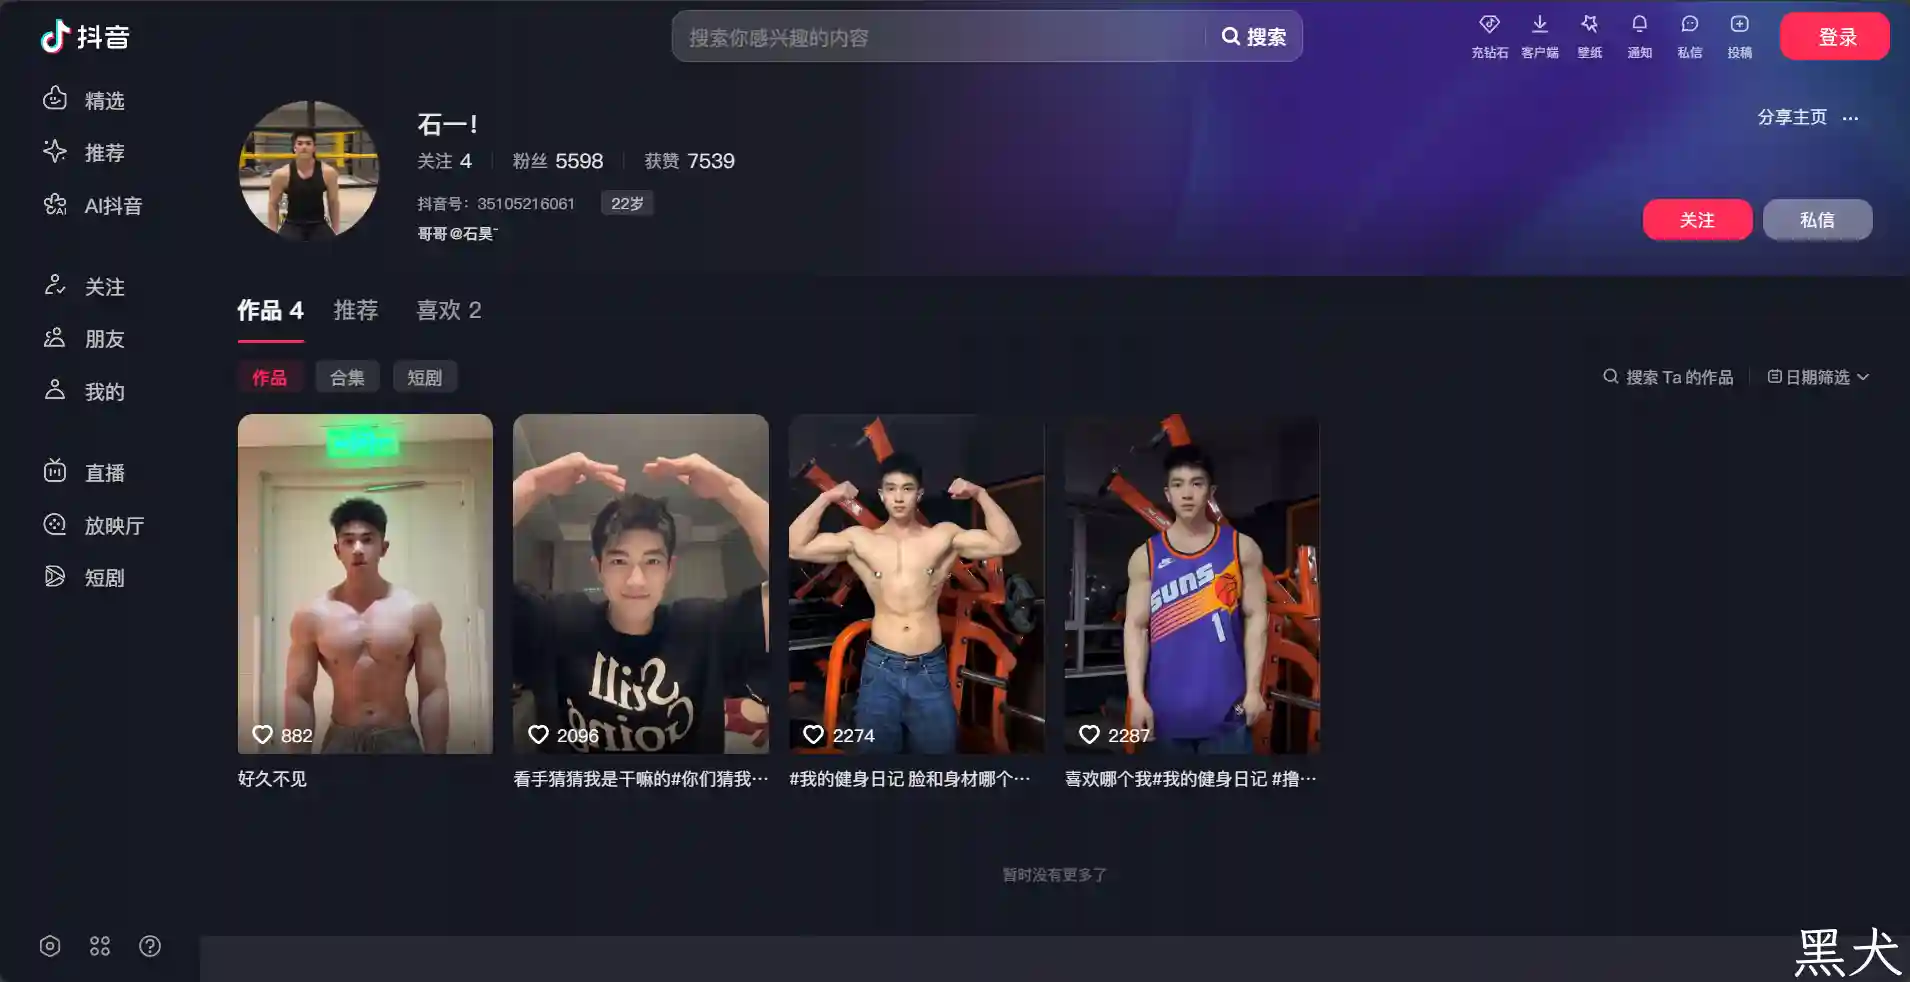Open the client download icon

coord(1539,26)
